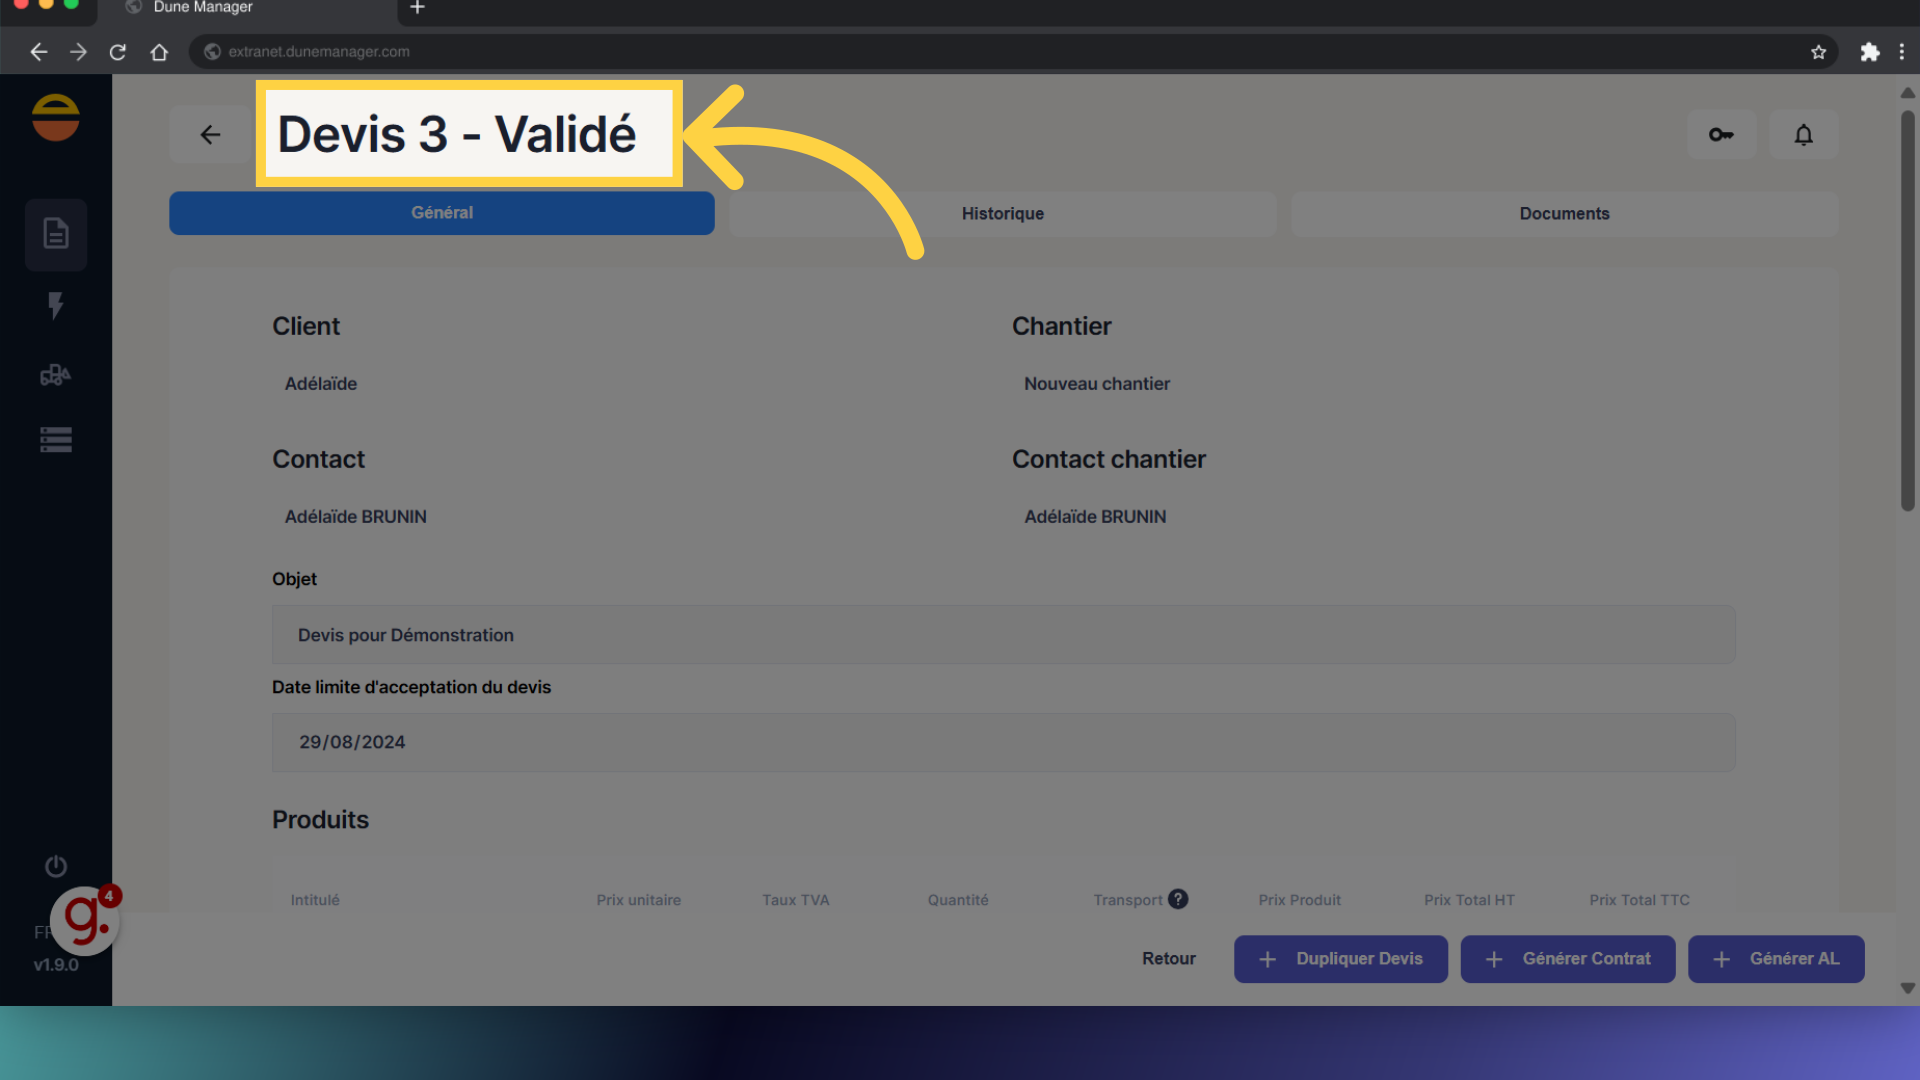Go back using the Retour button

click(1168, 958)
